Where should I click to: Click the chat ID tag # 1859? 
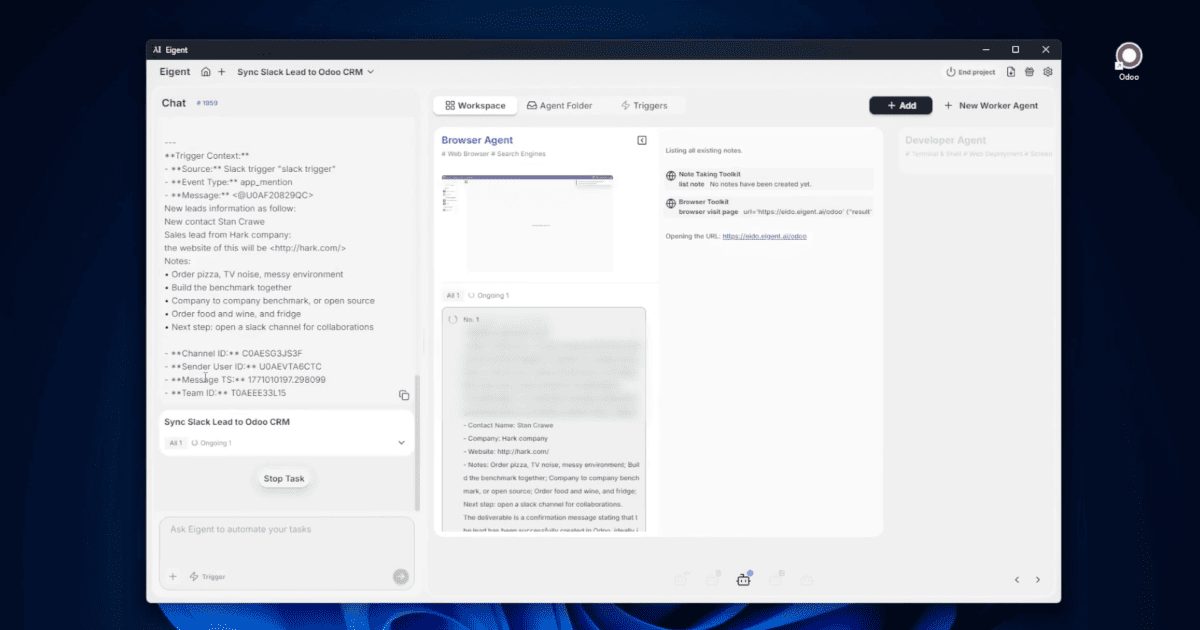click(207, 103)
